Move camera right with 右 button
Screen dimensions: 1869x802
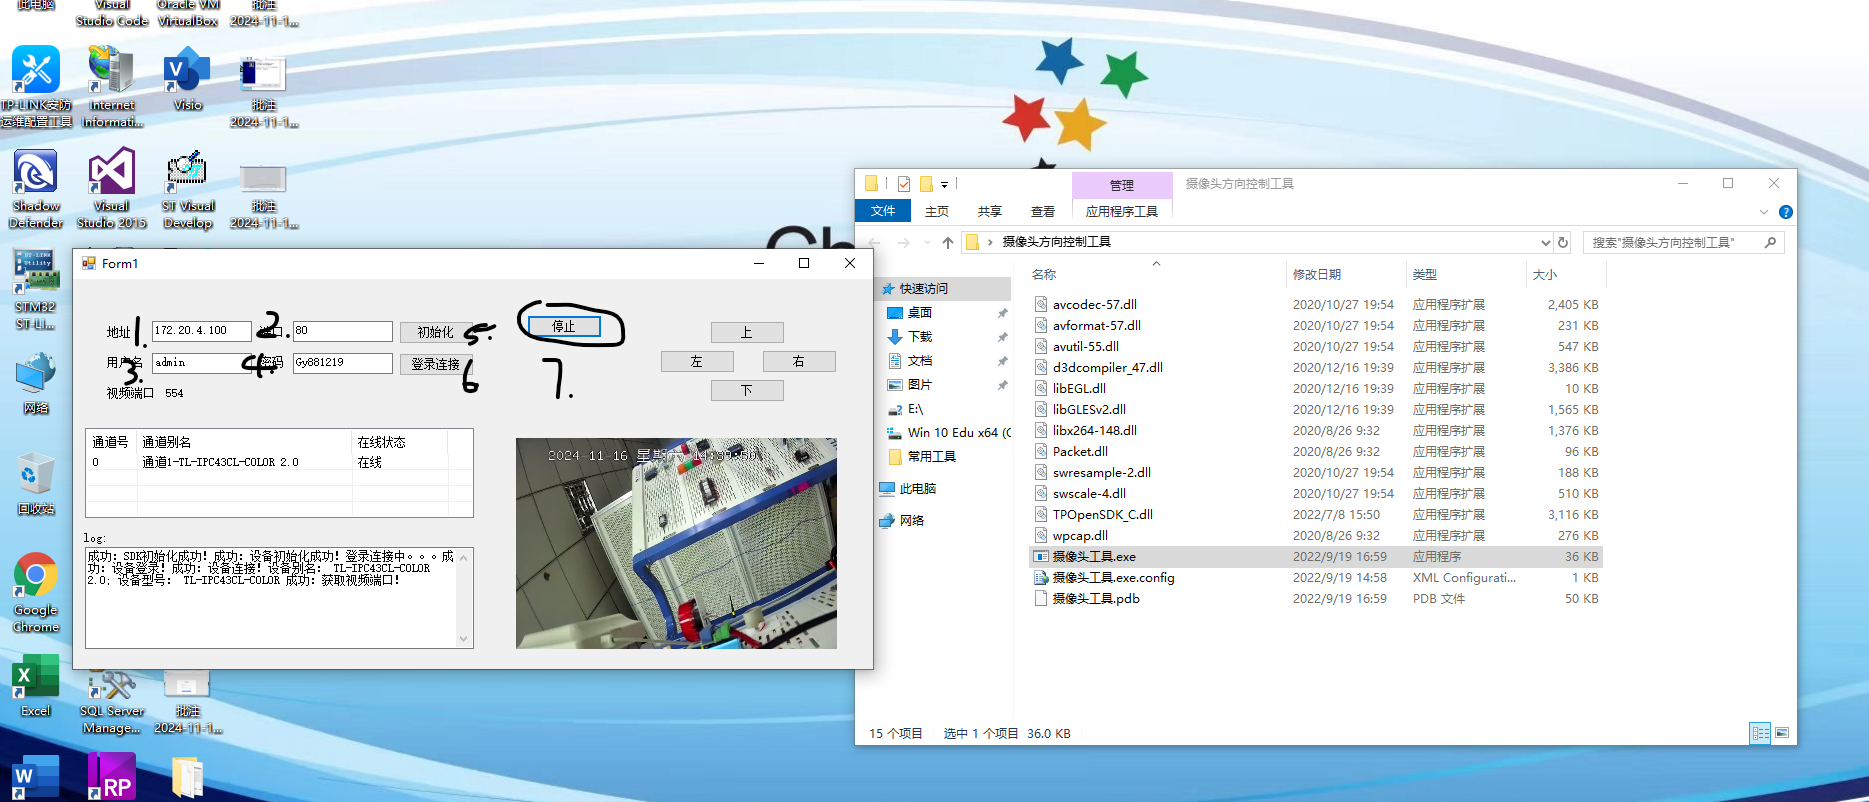coord(799,361)
